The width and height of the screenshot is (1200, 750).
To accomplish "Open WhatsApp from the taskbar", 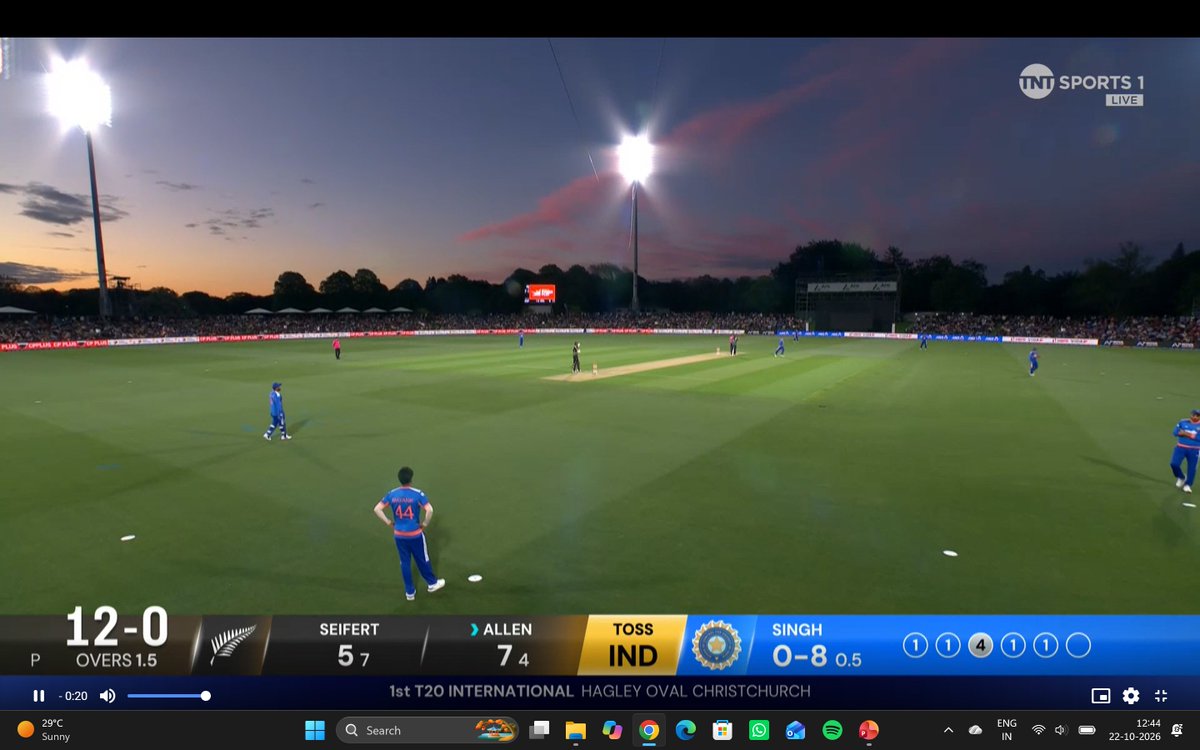I will click(x=758, y=730).
